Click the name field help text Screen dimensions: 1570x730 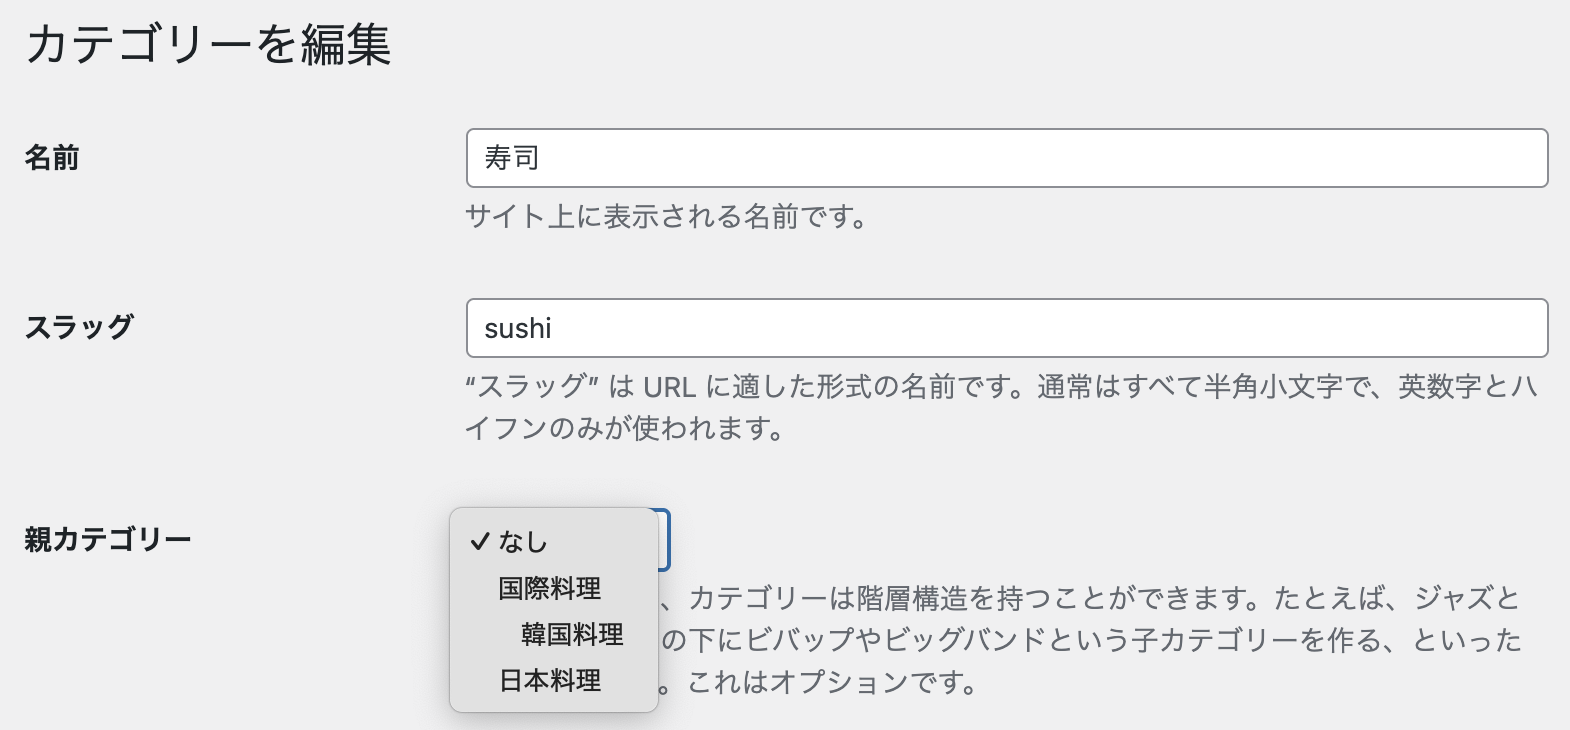[667, 215]
